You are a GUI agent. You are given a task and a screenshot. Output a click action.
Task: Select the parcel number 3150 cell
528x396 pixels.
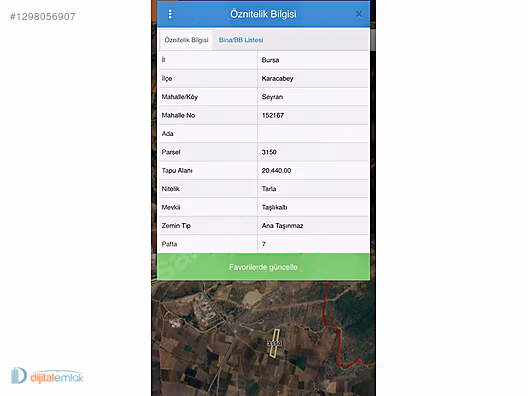click(313, 152)
